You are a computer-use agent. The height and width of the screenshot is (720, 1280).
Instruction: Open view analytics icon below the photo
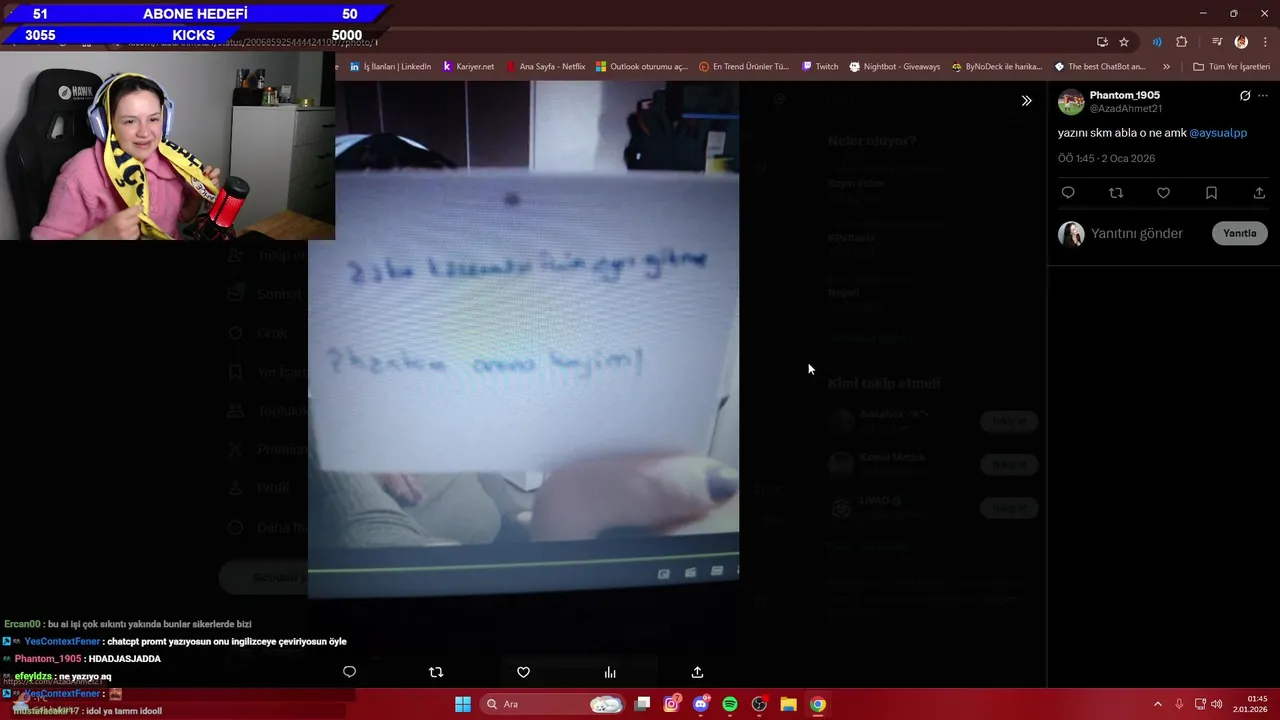(x=610, y=672)
